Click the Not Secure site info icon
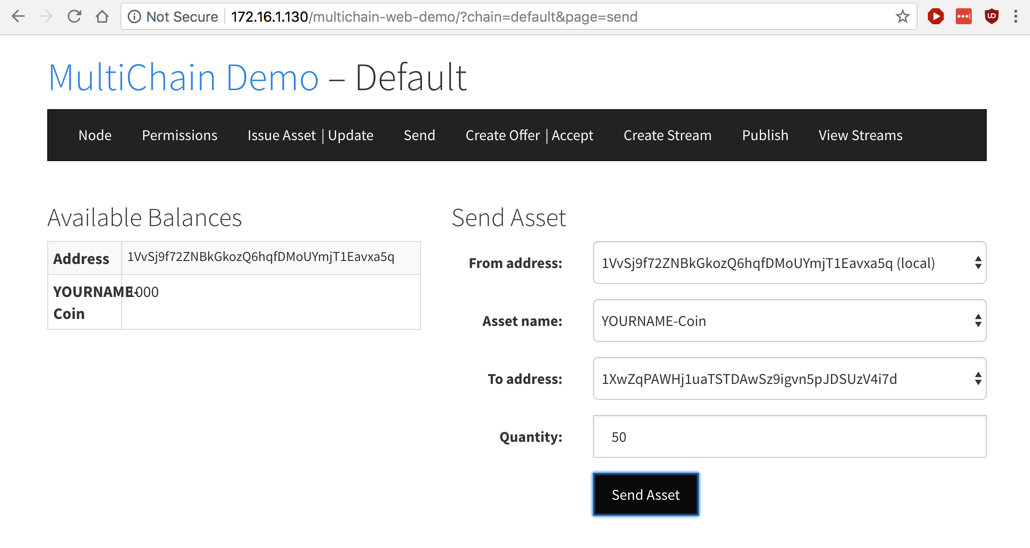Viewport: 1030px width, 548px height. point(135,16)
